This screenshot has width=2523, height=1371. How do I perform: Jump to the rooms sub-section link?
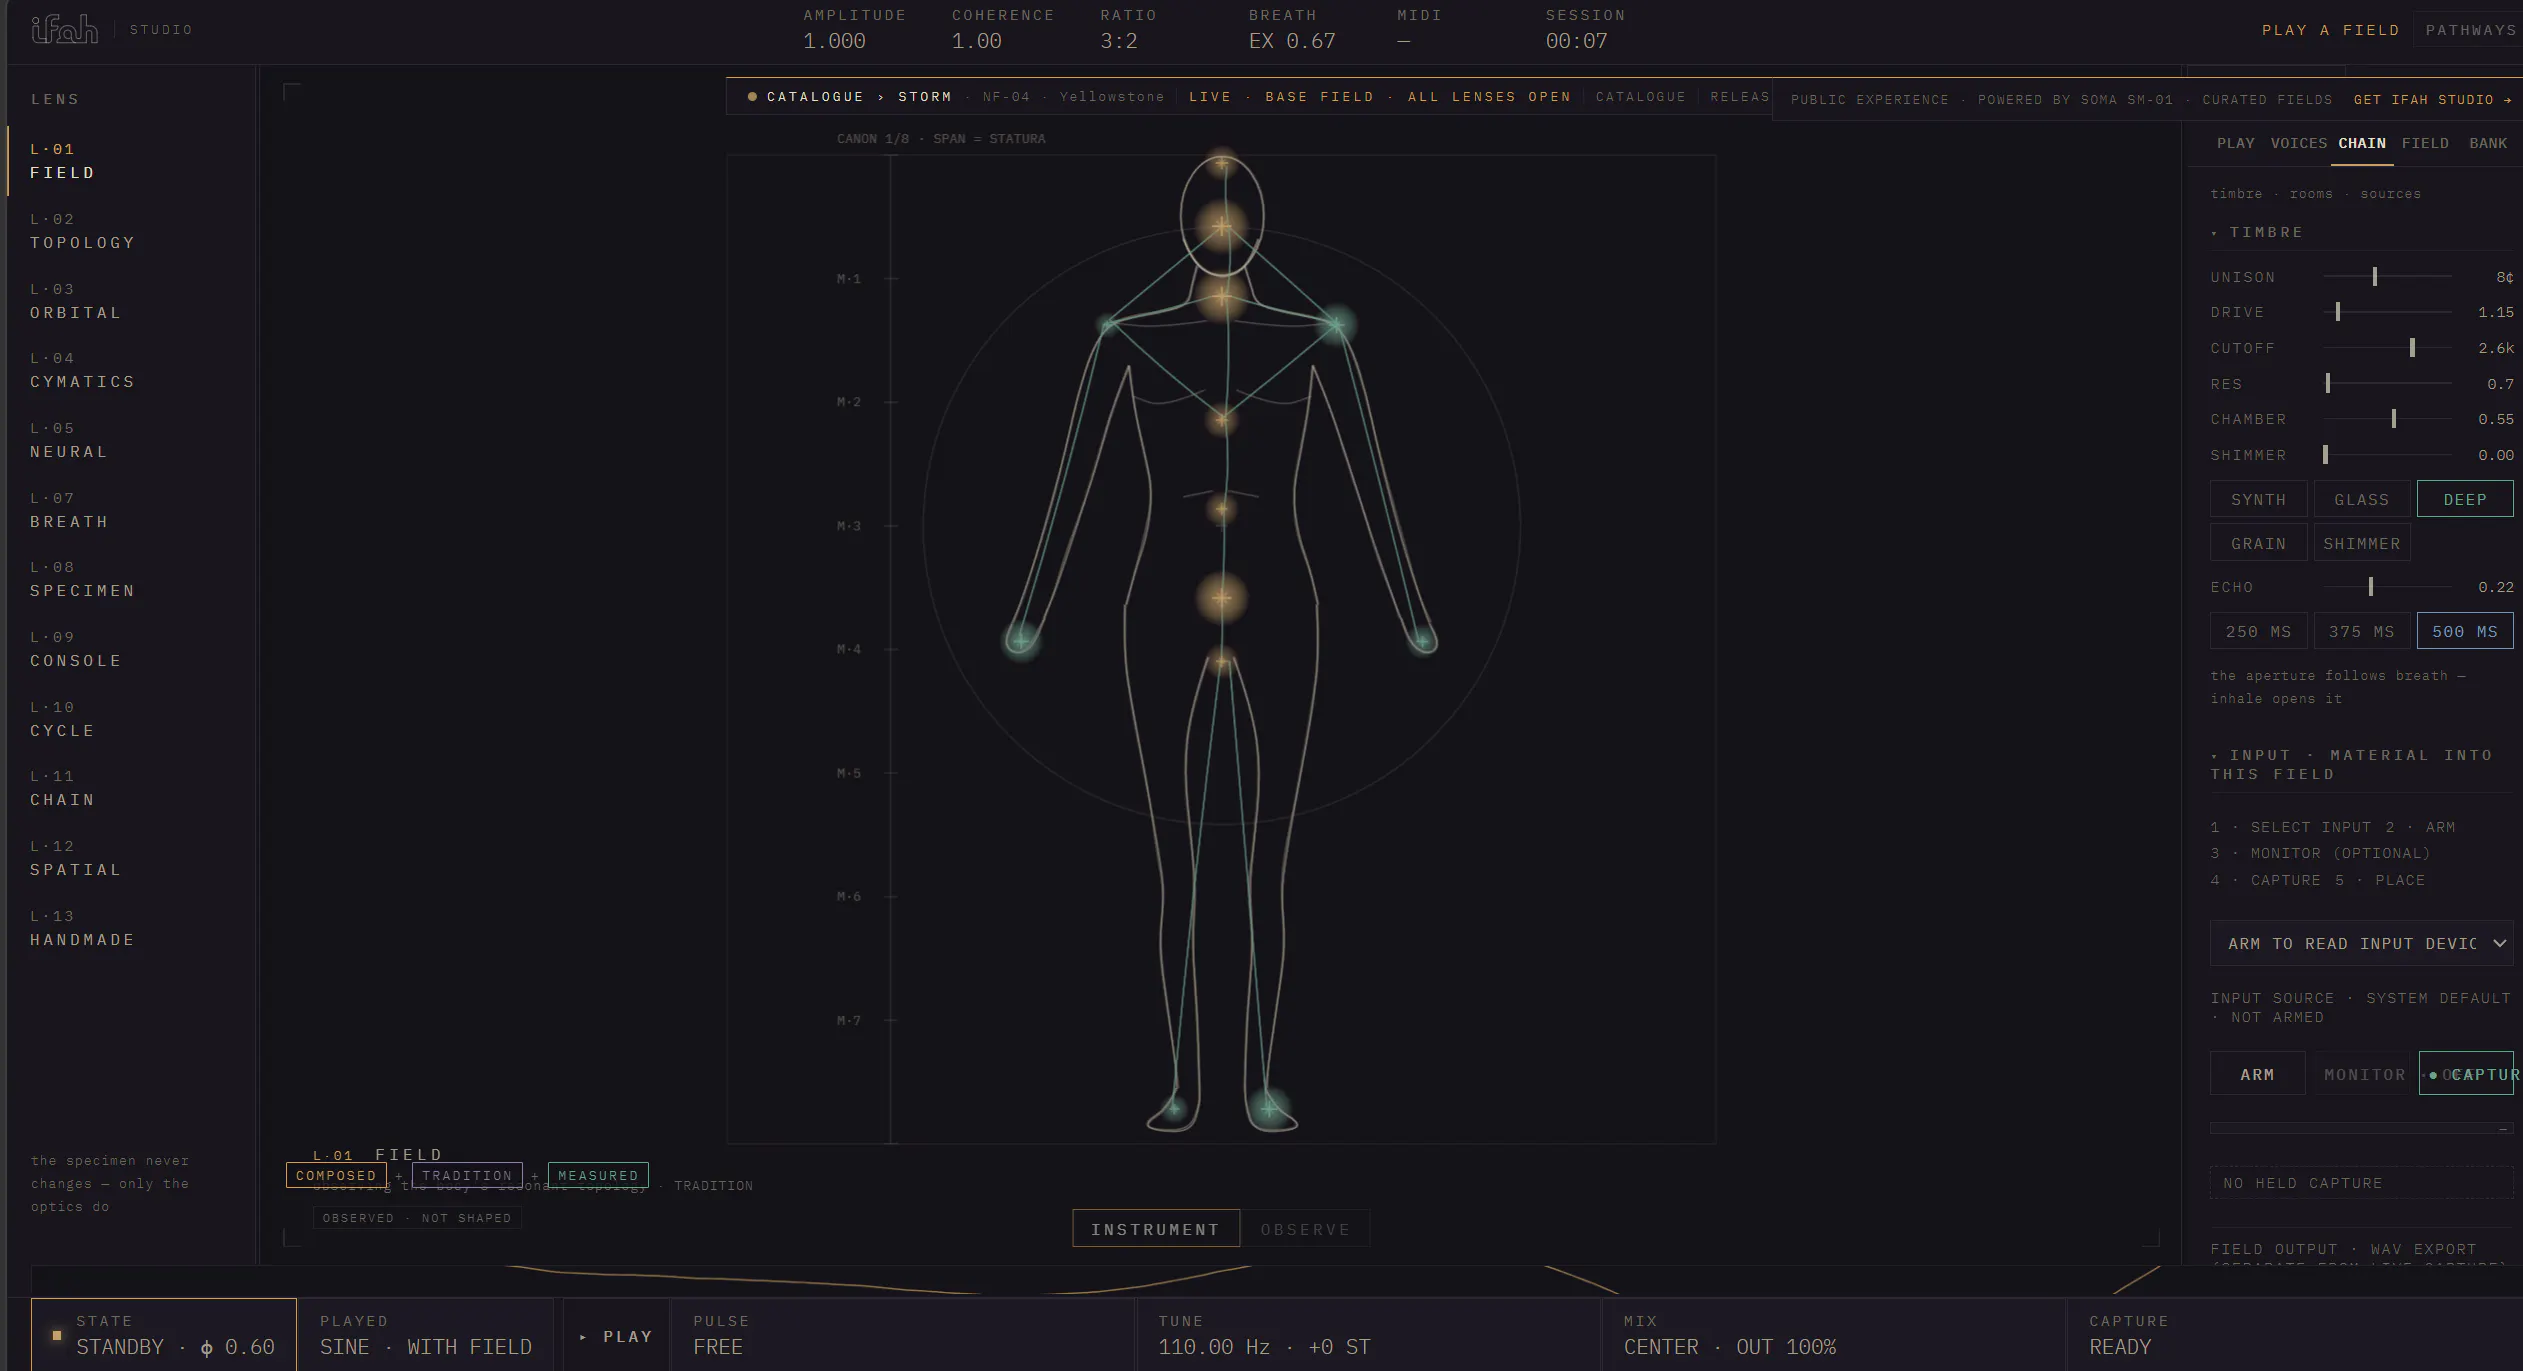[2311, 194]
